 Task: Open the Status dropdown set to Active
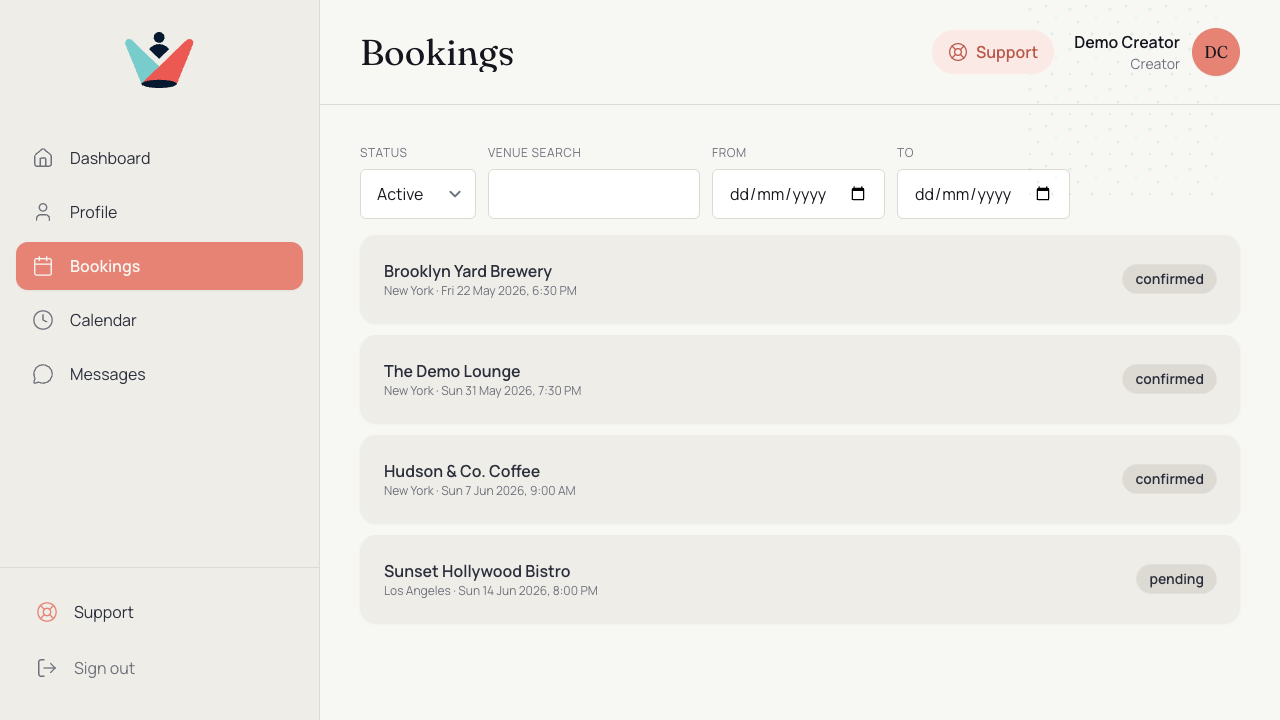[418, 194]
